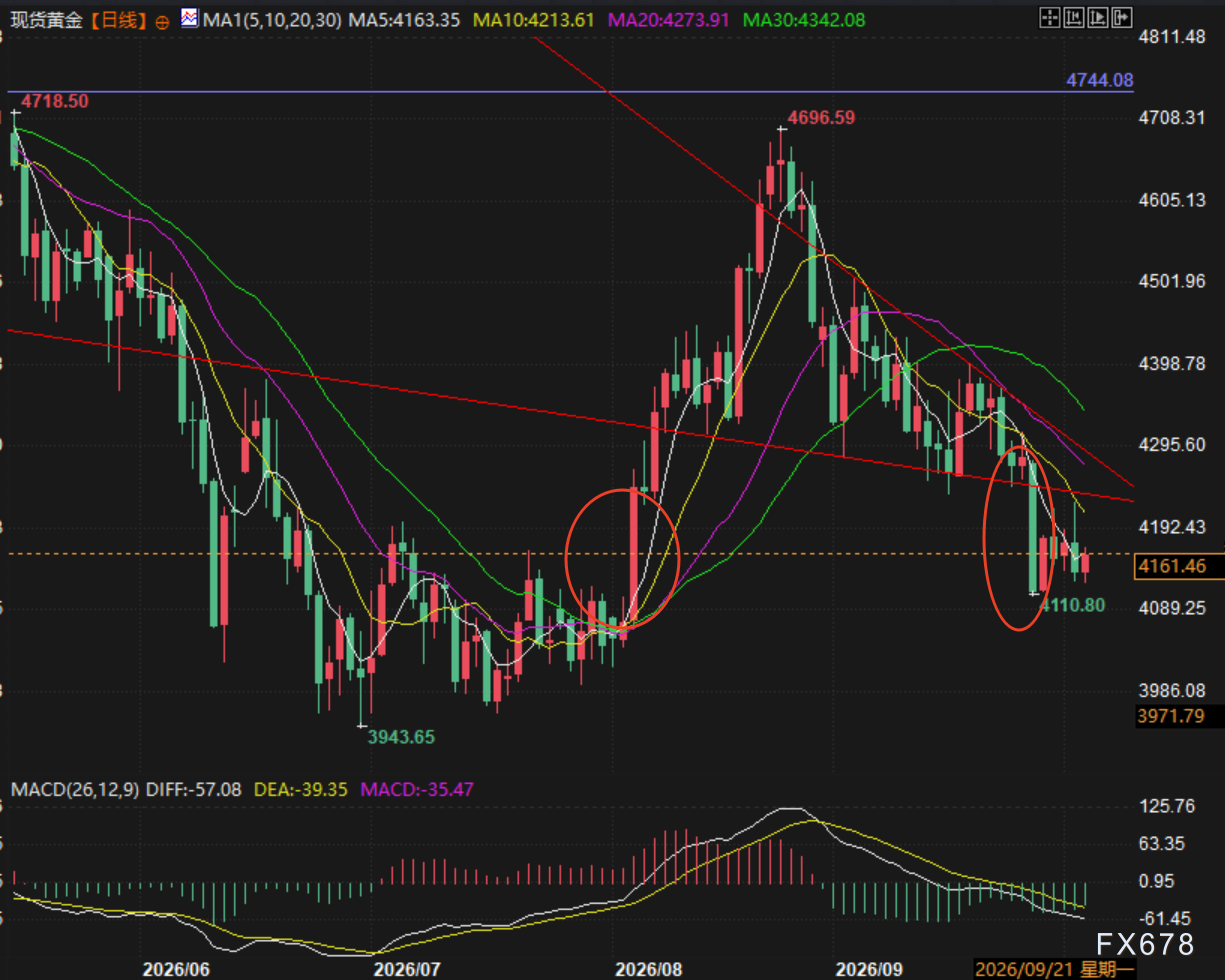The width and height of the screenshot is (1225, 980).
Task: Click the 4110.80 low price label
Action: point(1072,604)
